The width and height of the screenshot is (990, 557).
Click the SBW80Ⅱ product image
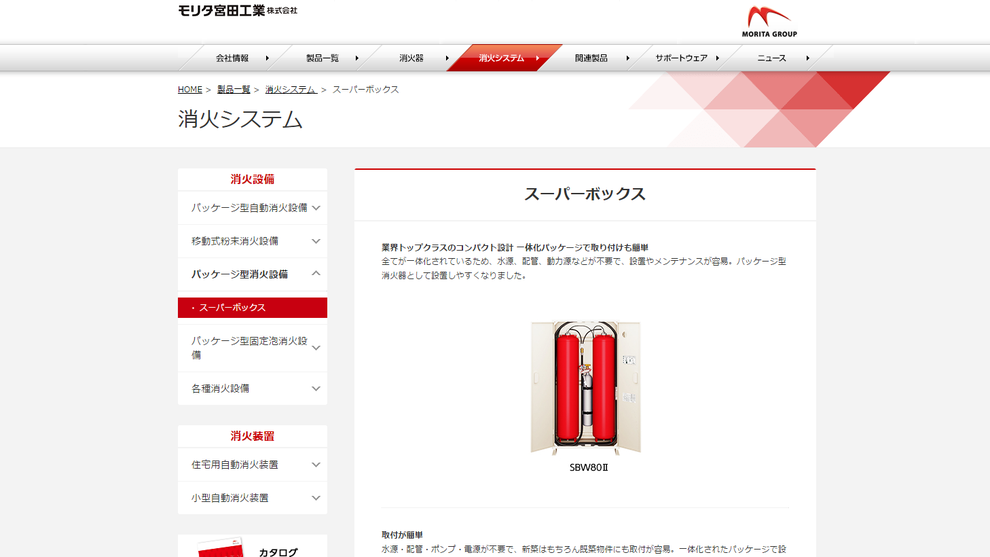586,387
